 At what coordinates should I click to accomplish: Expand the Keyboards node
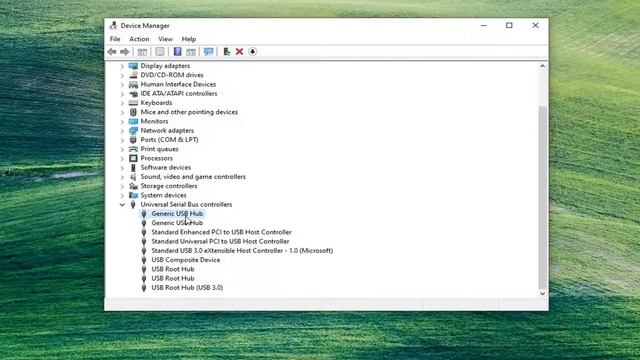(122, 103)
